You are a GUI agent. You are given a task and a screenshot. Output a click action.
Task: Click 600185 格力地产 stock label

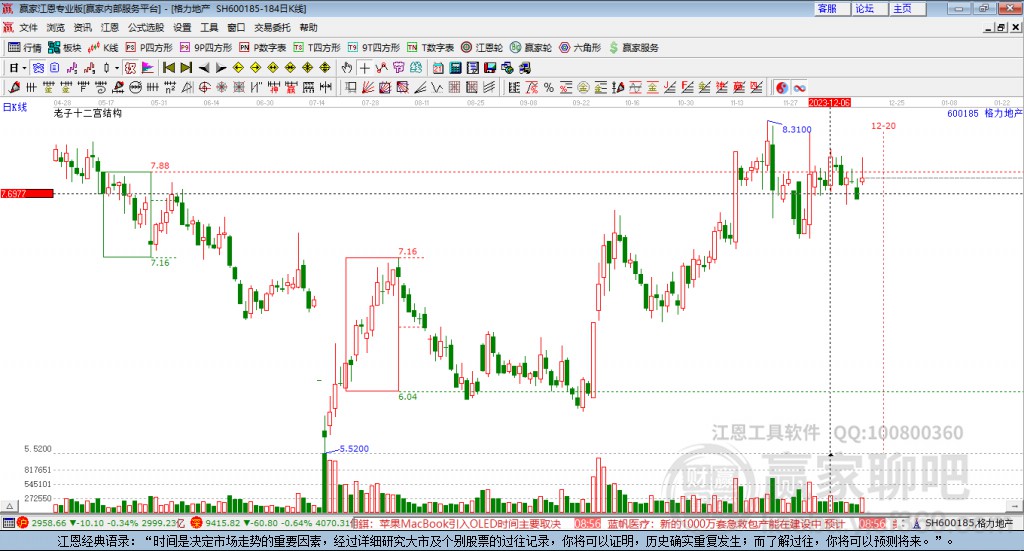tap(984, 114)
